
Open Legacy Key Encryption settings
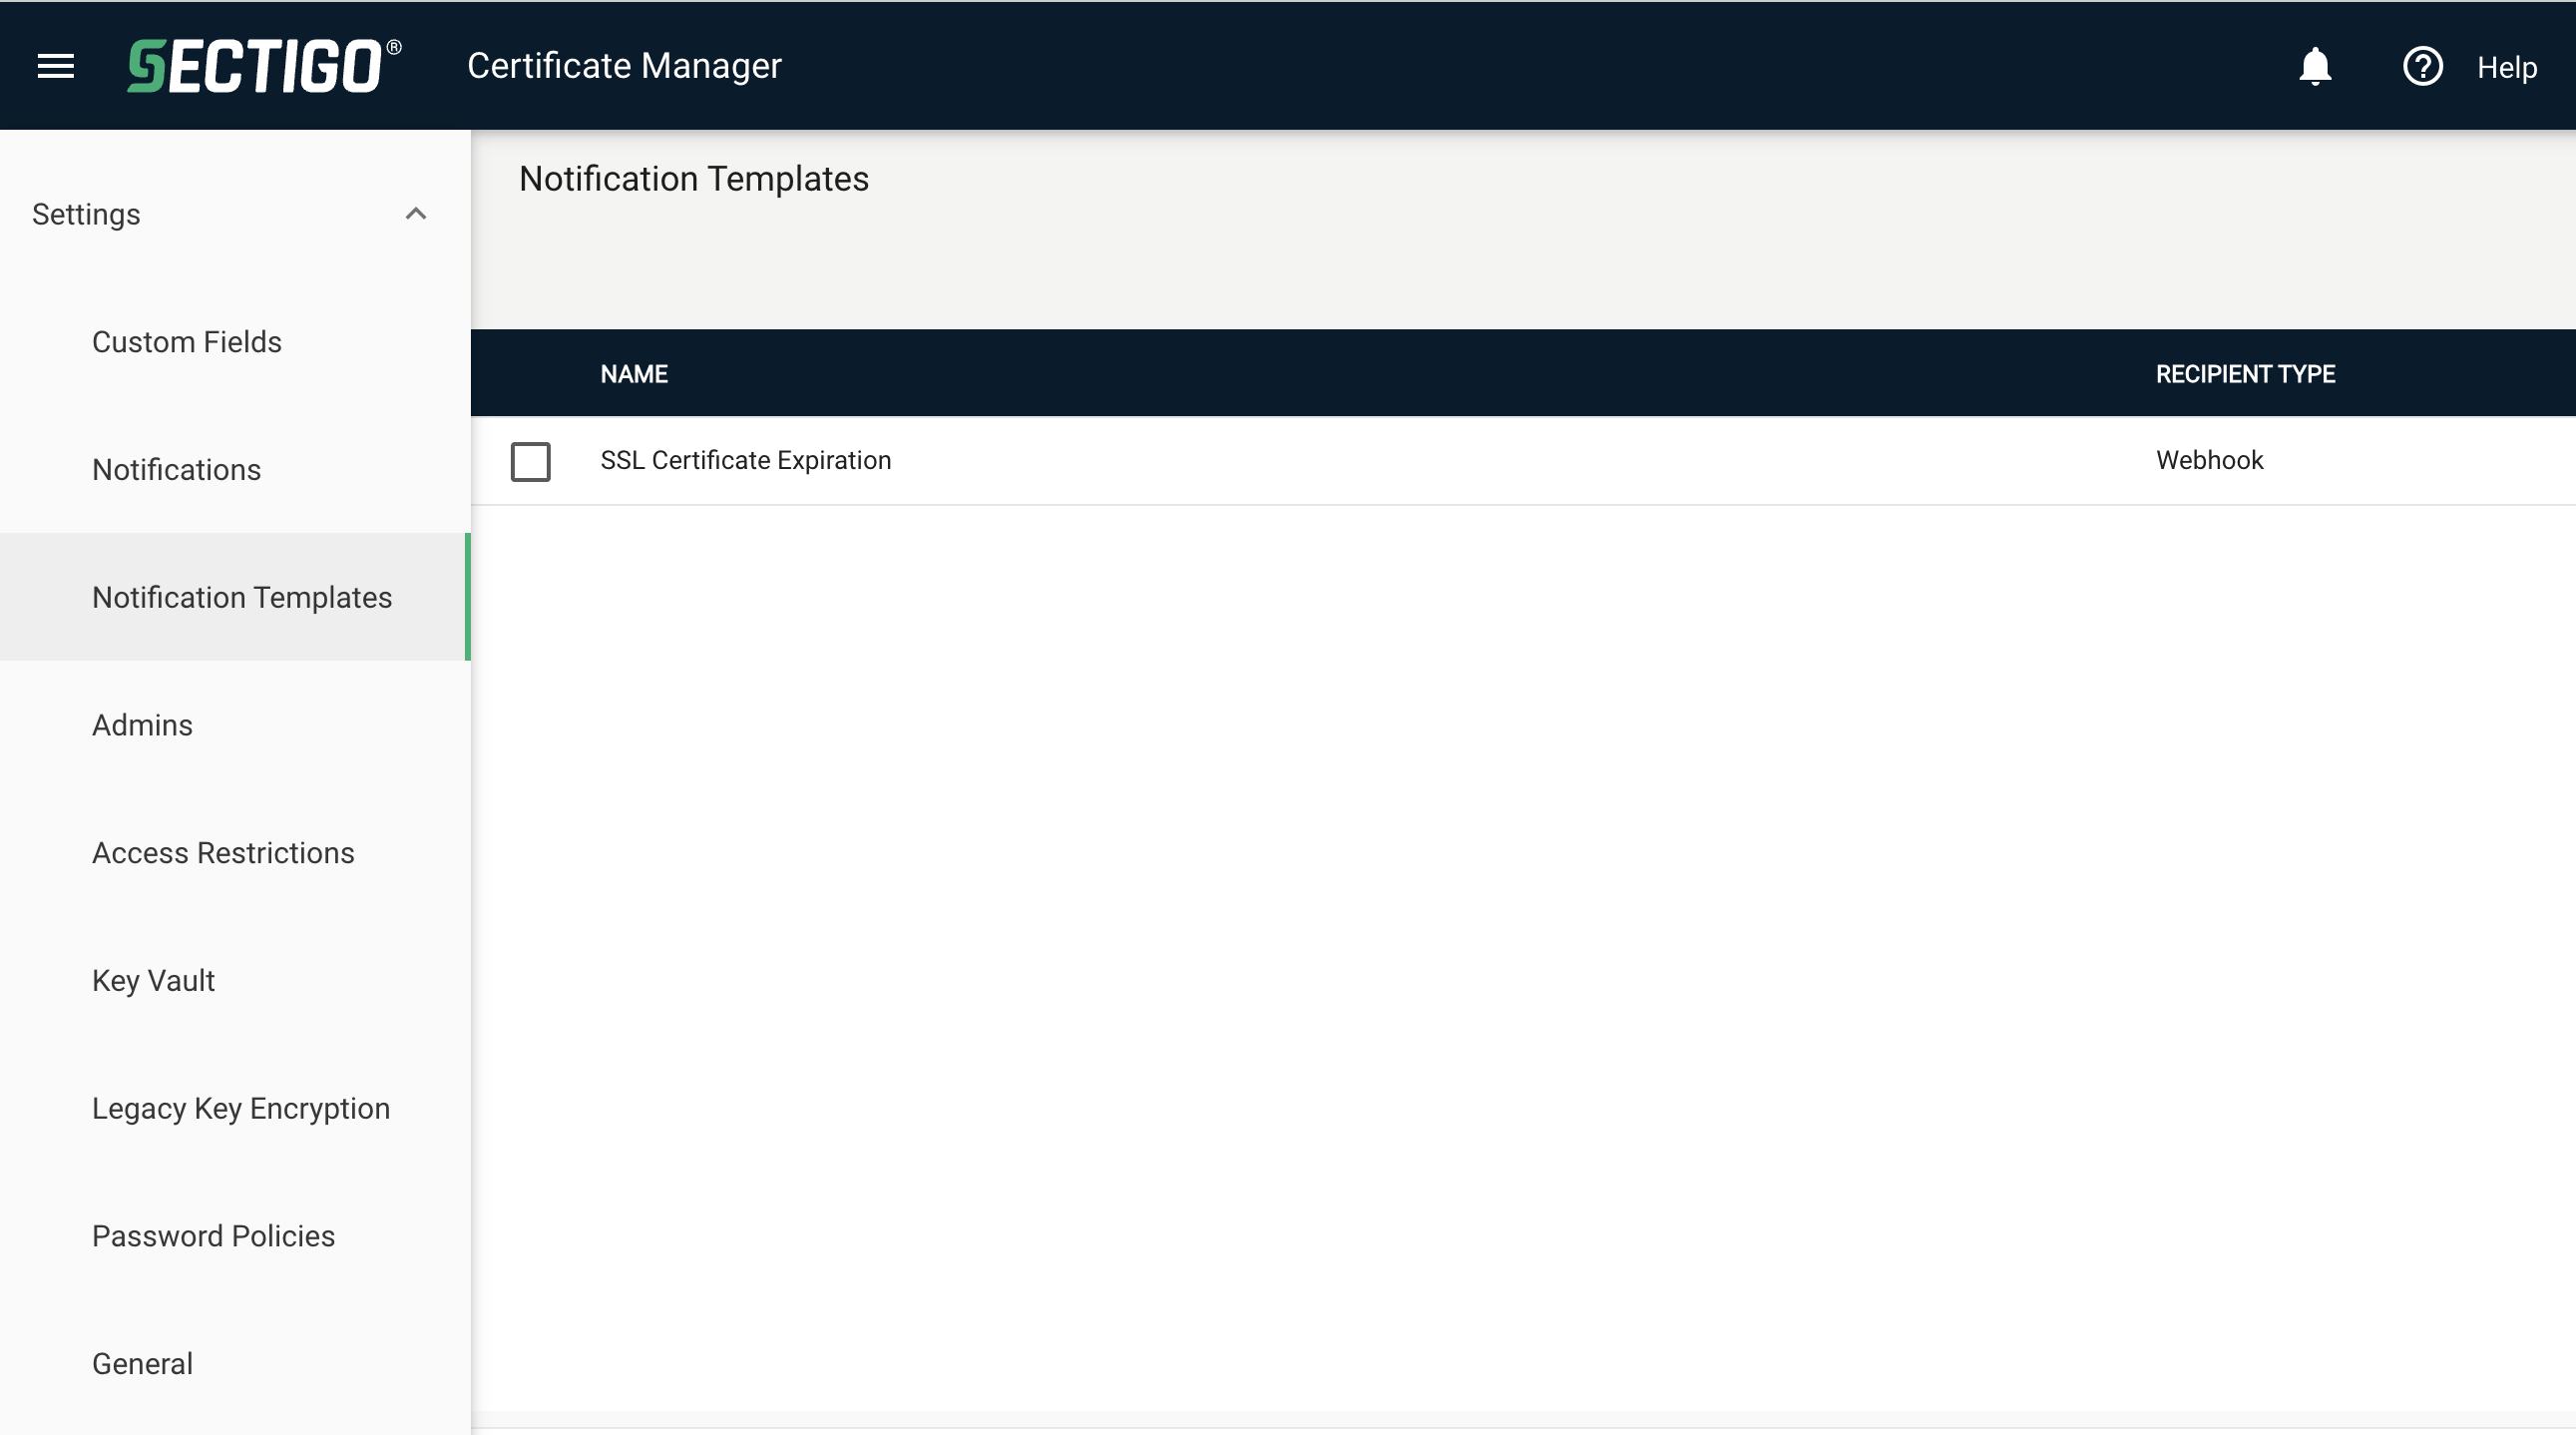coord(241,1108)
